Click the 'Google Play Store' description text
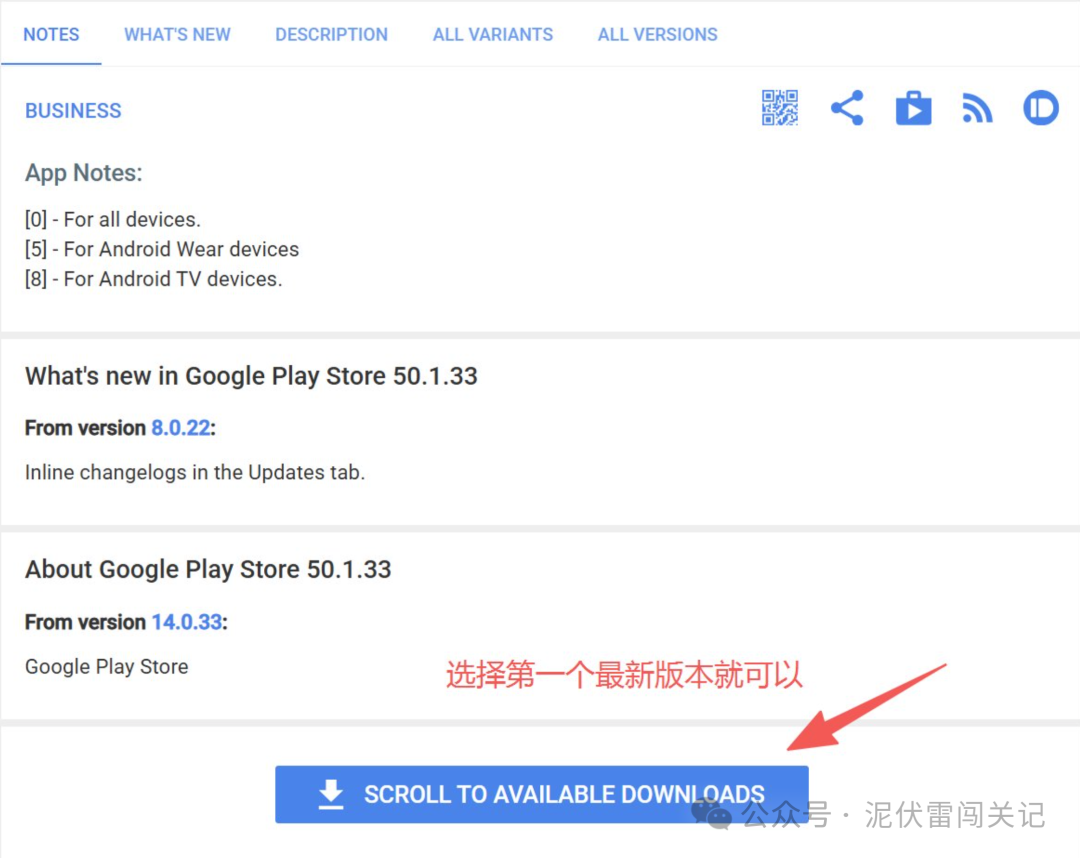The image size is (1080, 858). 107,667
